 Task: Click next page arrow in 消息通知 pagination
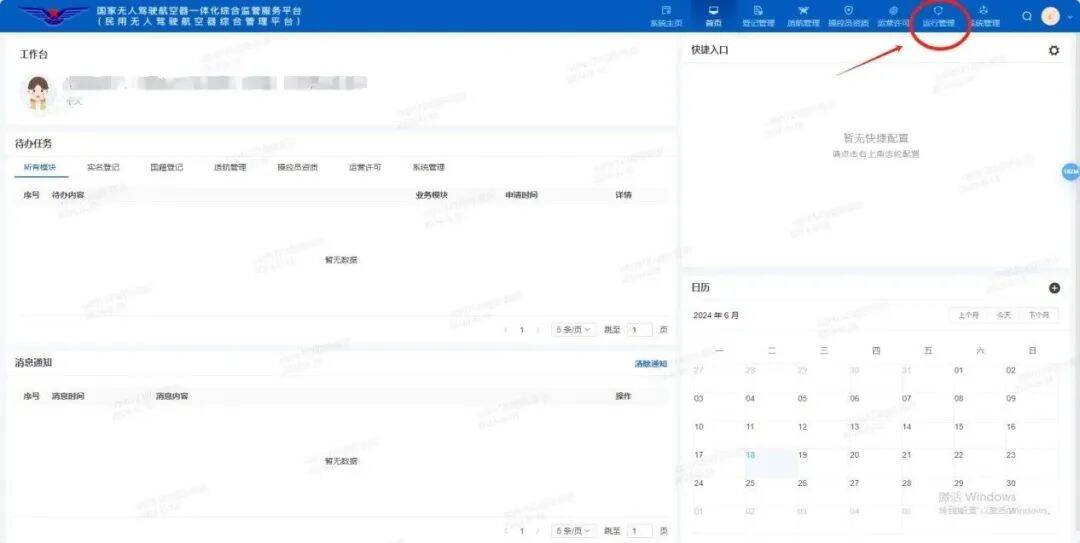(538, 531)
